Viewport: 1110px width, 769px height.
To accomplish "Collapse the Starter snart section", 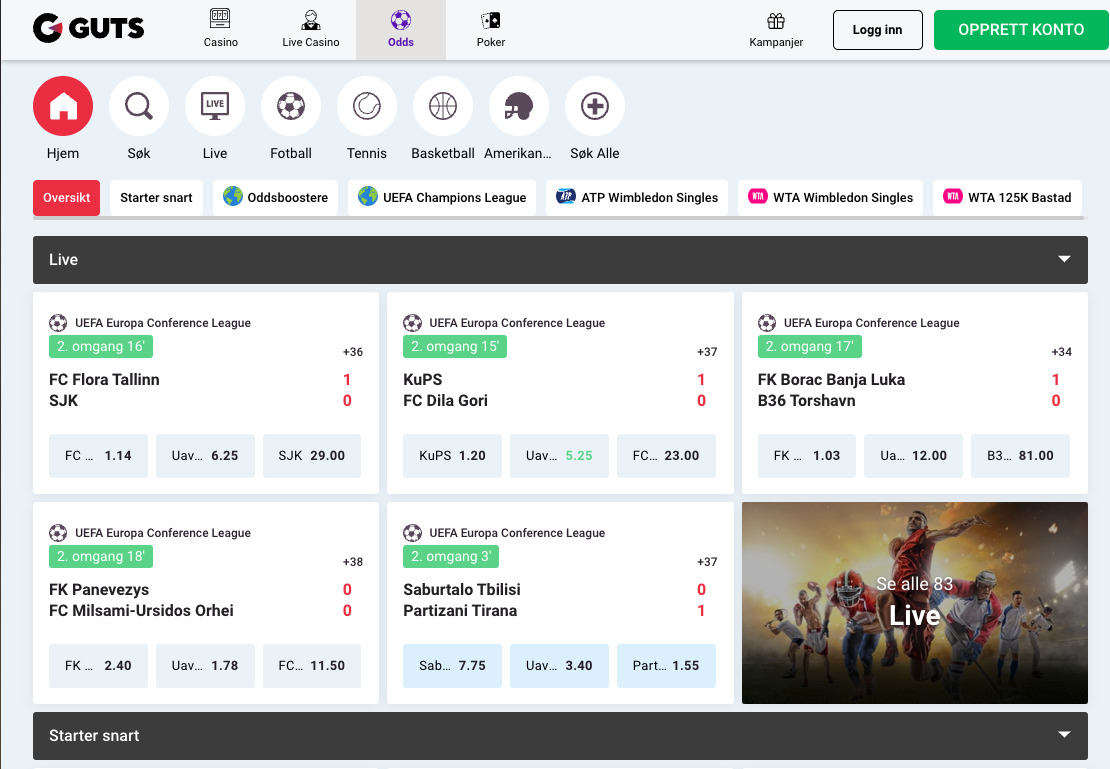I will pos(560,736).
